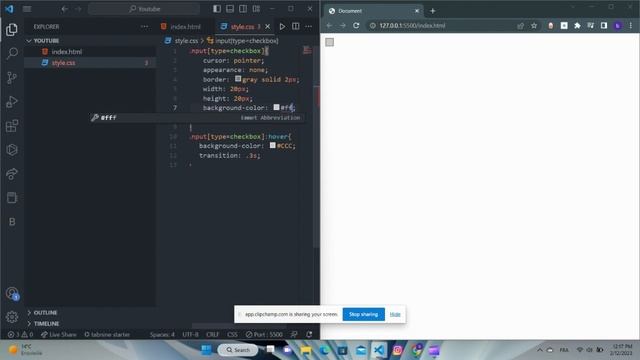Click Port : 5500 Live Server status
The width and height of the screenshot is (640, 360).
pyautogui.click(x=264, y=335)
